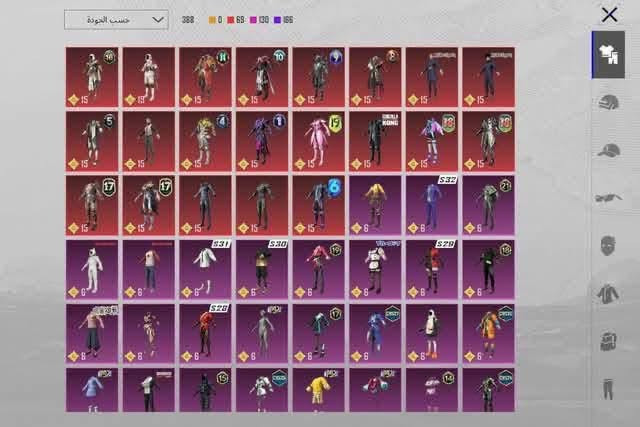Select the black-gold outfit tagged S30
This screenshot has width=640, height=427.
[262, 269]
